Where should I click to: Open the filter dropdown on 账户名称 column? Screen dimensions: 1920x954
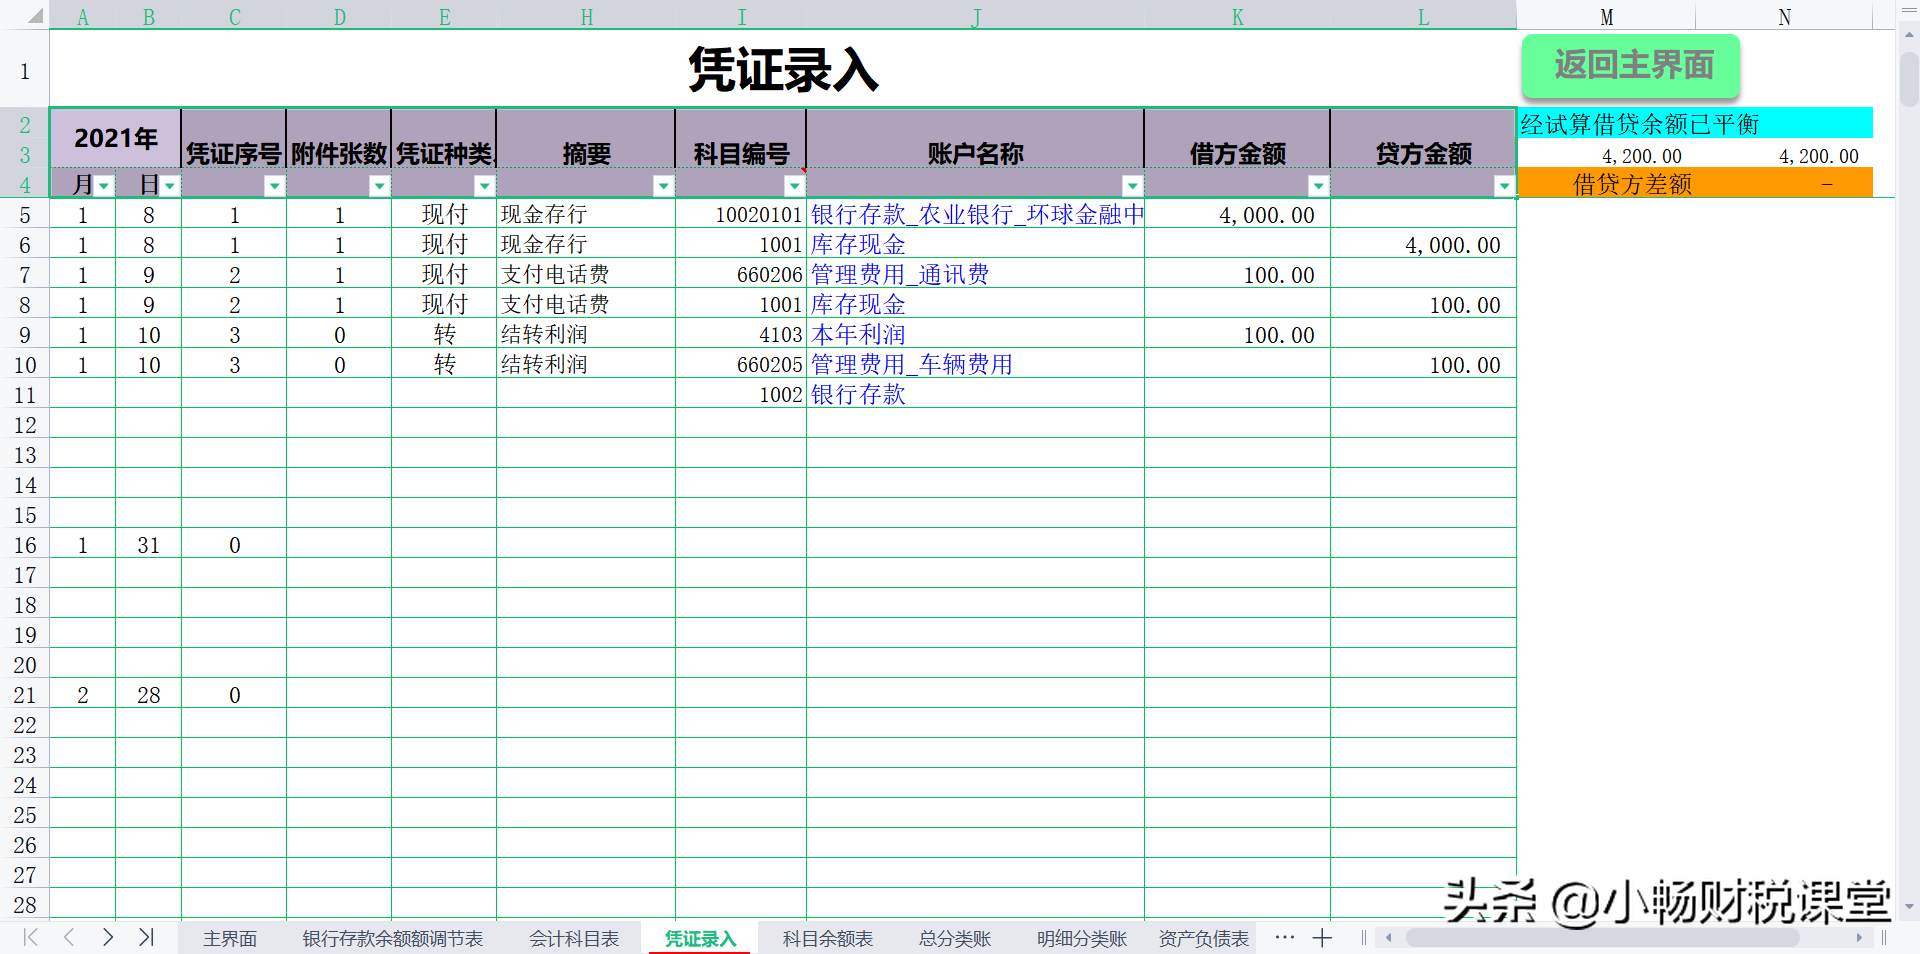[x=1132, y=185]
